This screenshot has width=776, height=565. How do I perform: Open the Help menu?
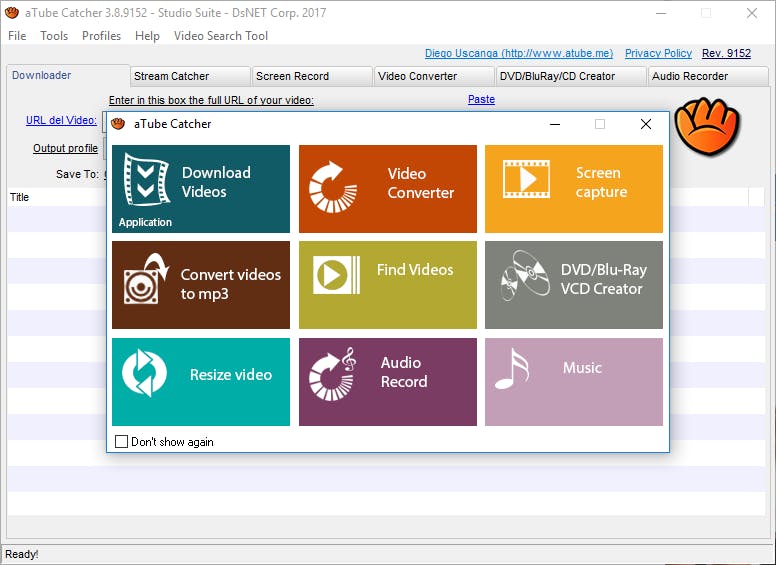pos(147,36)
